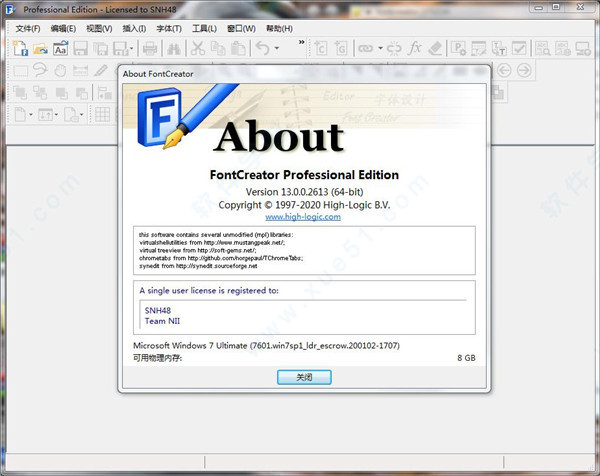Click the Exclude contours icon
Viewport: 600px width, 476px height.
point(40,93)
